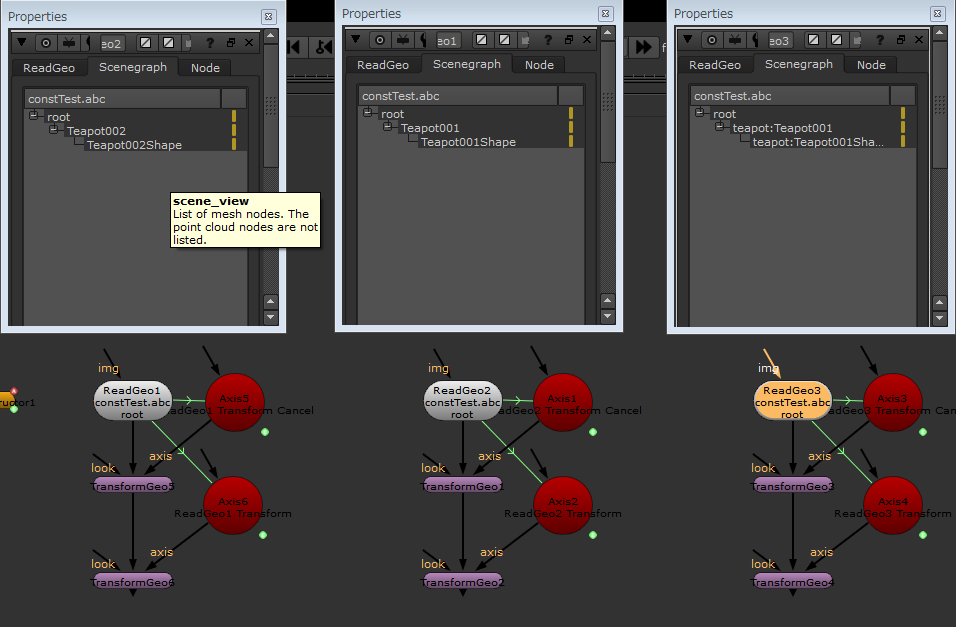The width and height of the screenshot is (956, 627).
Task: Click the help question mark in ReadGeo1 panel
Action: (x=210, y=43)
